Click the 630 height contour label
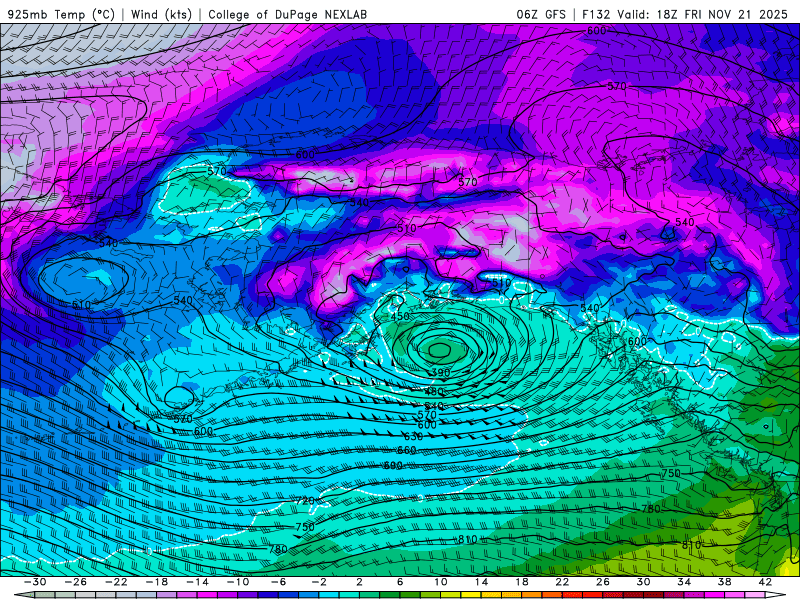Screen dimensions: 800x600 pyautogui.click(x=413, y=437)
